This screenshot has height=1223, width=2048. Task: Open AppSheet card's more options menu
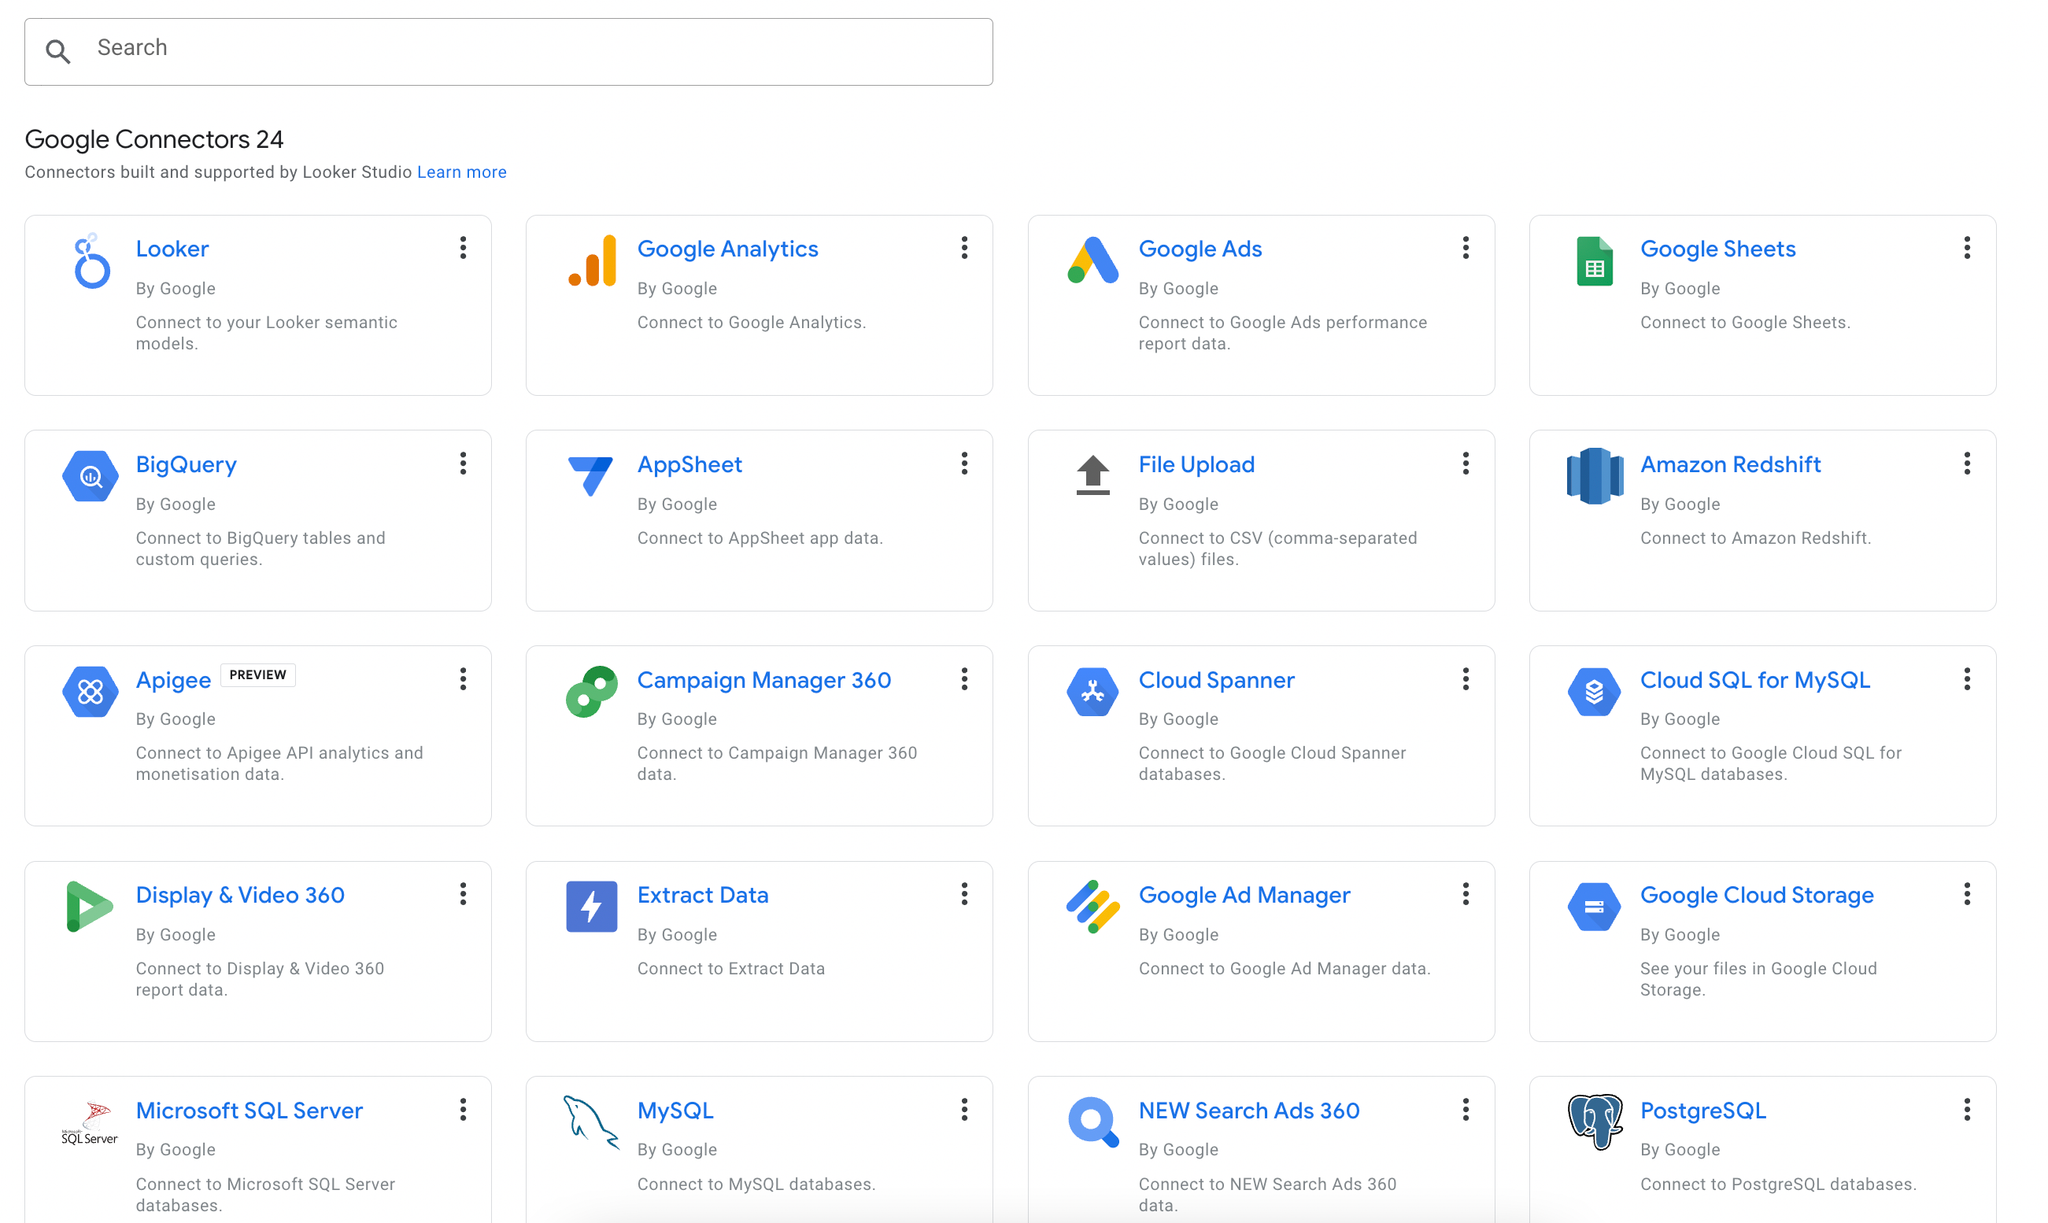(965, 463)
